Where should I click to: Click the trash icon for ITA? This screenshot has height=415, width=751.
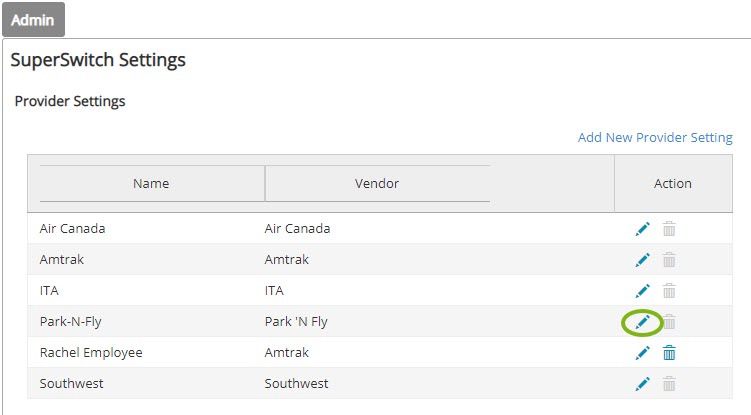point(669,291)
